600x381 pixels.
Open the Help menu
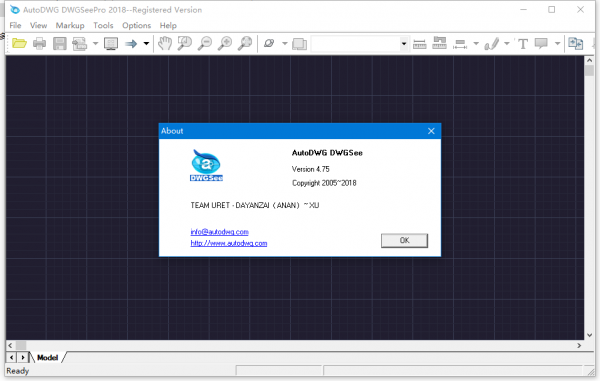click(168, 26)
